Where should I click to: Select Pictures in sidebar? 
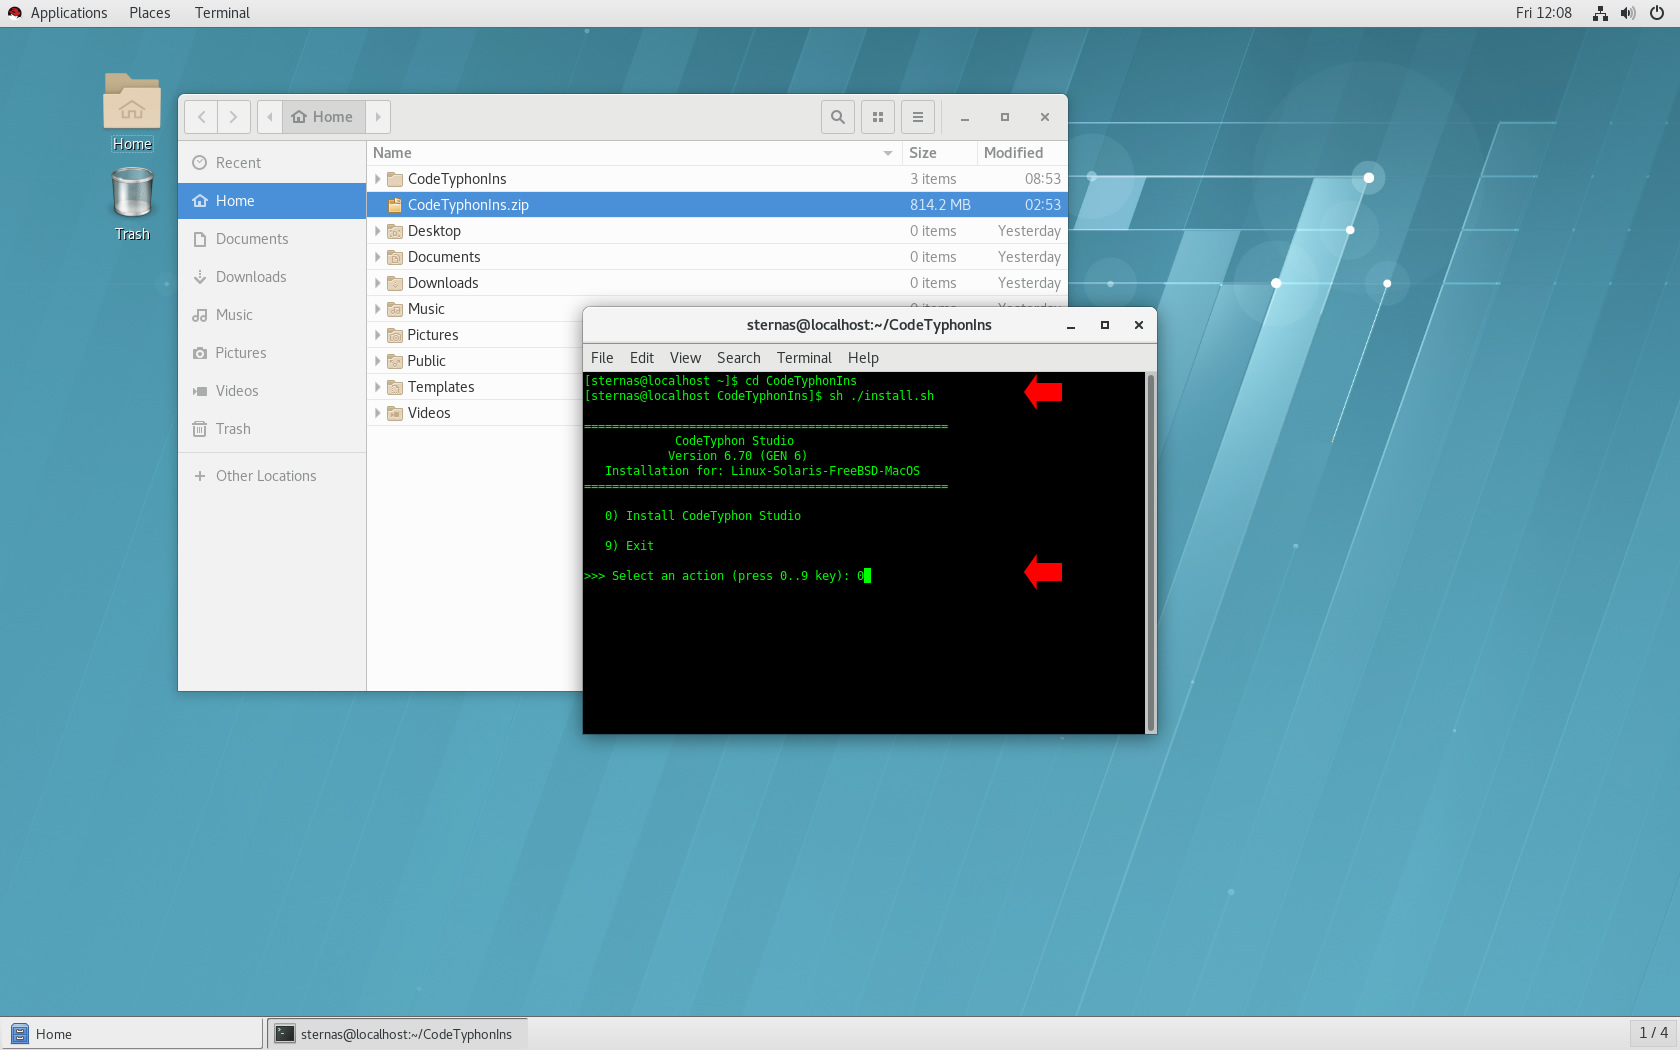click(272, 353)
